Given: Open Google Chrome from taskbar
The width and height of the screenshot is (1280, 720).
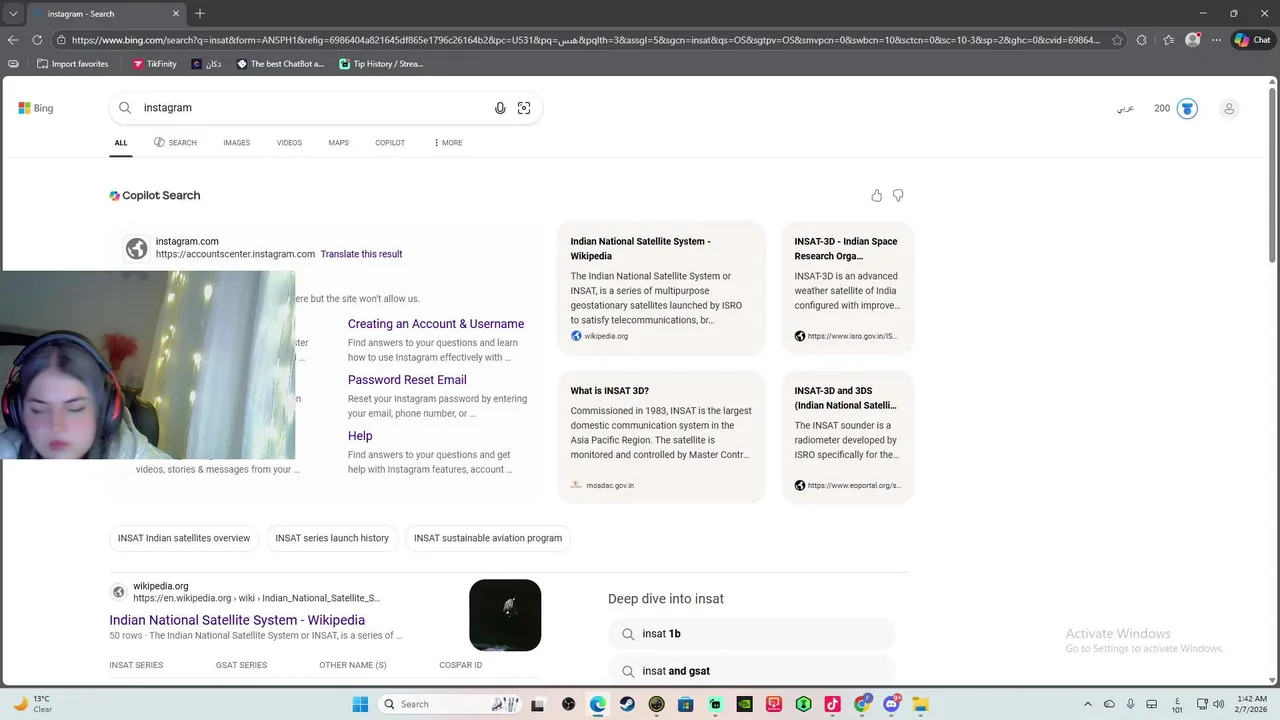Looking at the screenshot, I should pos(862,704).
